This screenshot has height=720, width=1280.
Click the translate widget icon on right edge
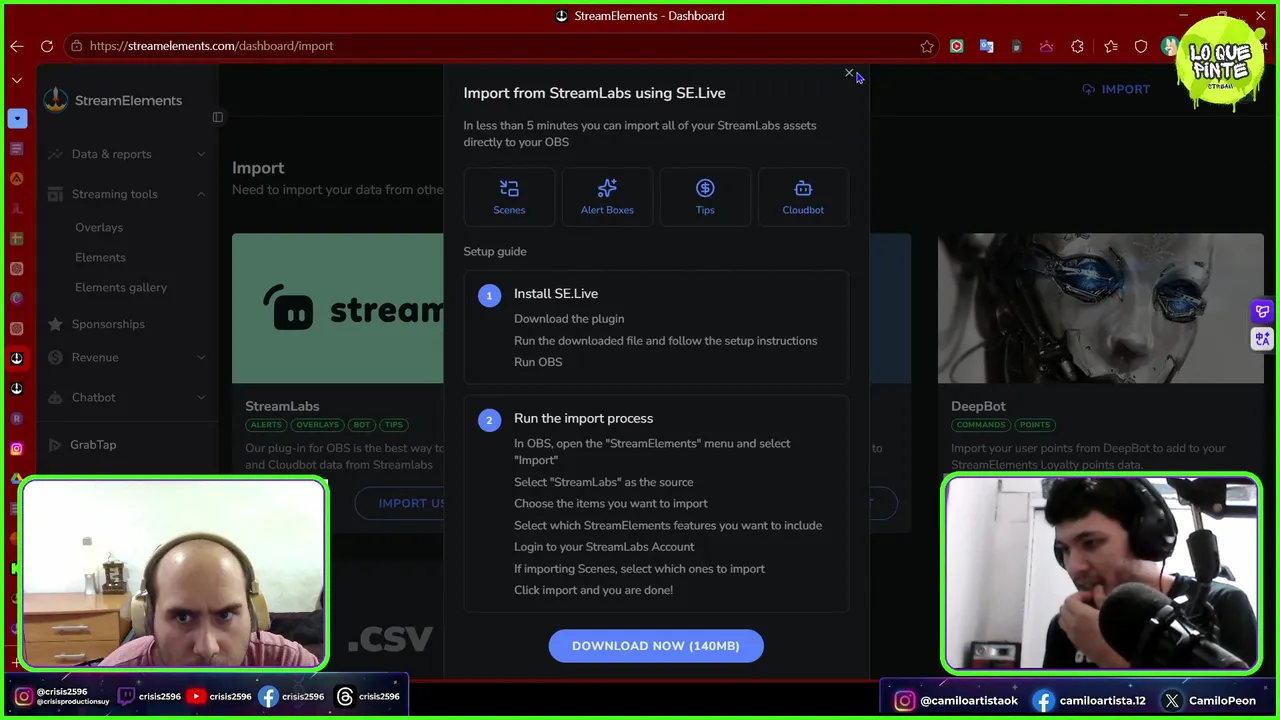1262,340
